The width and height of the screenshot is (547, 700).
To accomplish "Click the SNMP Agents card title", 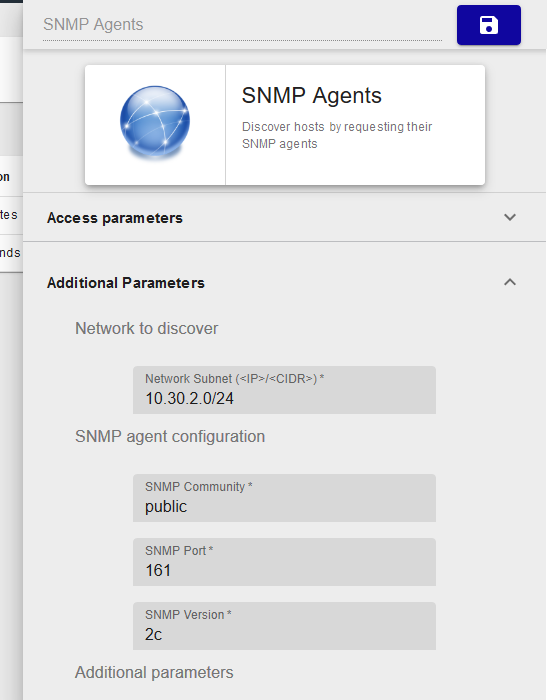I will (x=311, y=96).
